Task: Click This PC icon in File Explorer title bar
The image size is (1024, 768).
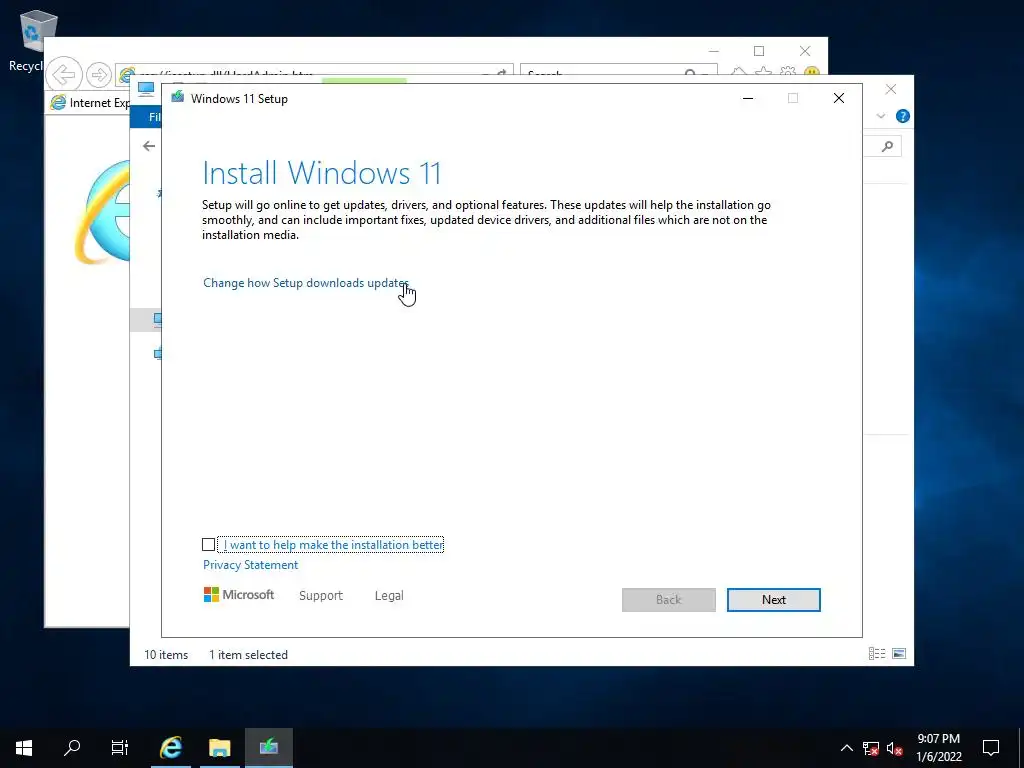Action: click(146, 89)
